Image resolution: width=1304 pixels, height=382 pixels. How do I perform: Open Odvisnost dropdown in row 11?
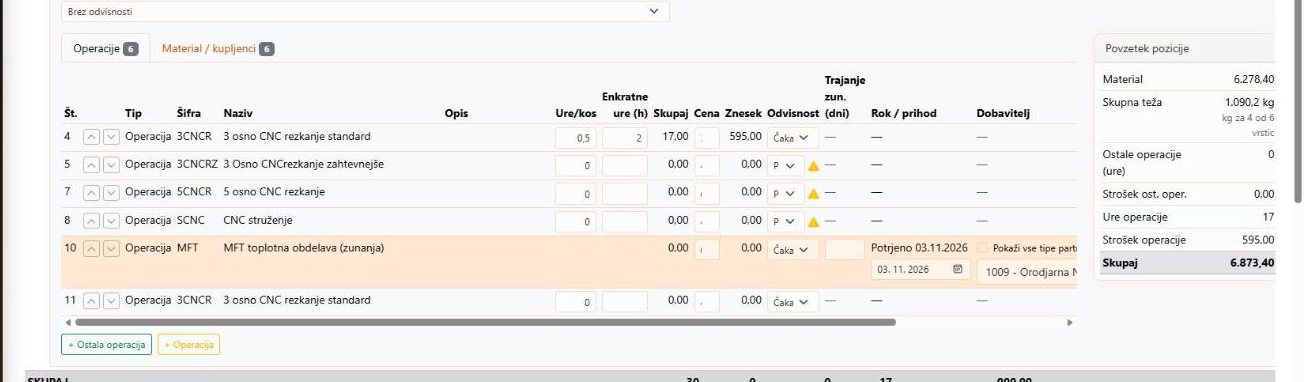coord(793,301)
